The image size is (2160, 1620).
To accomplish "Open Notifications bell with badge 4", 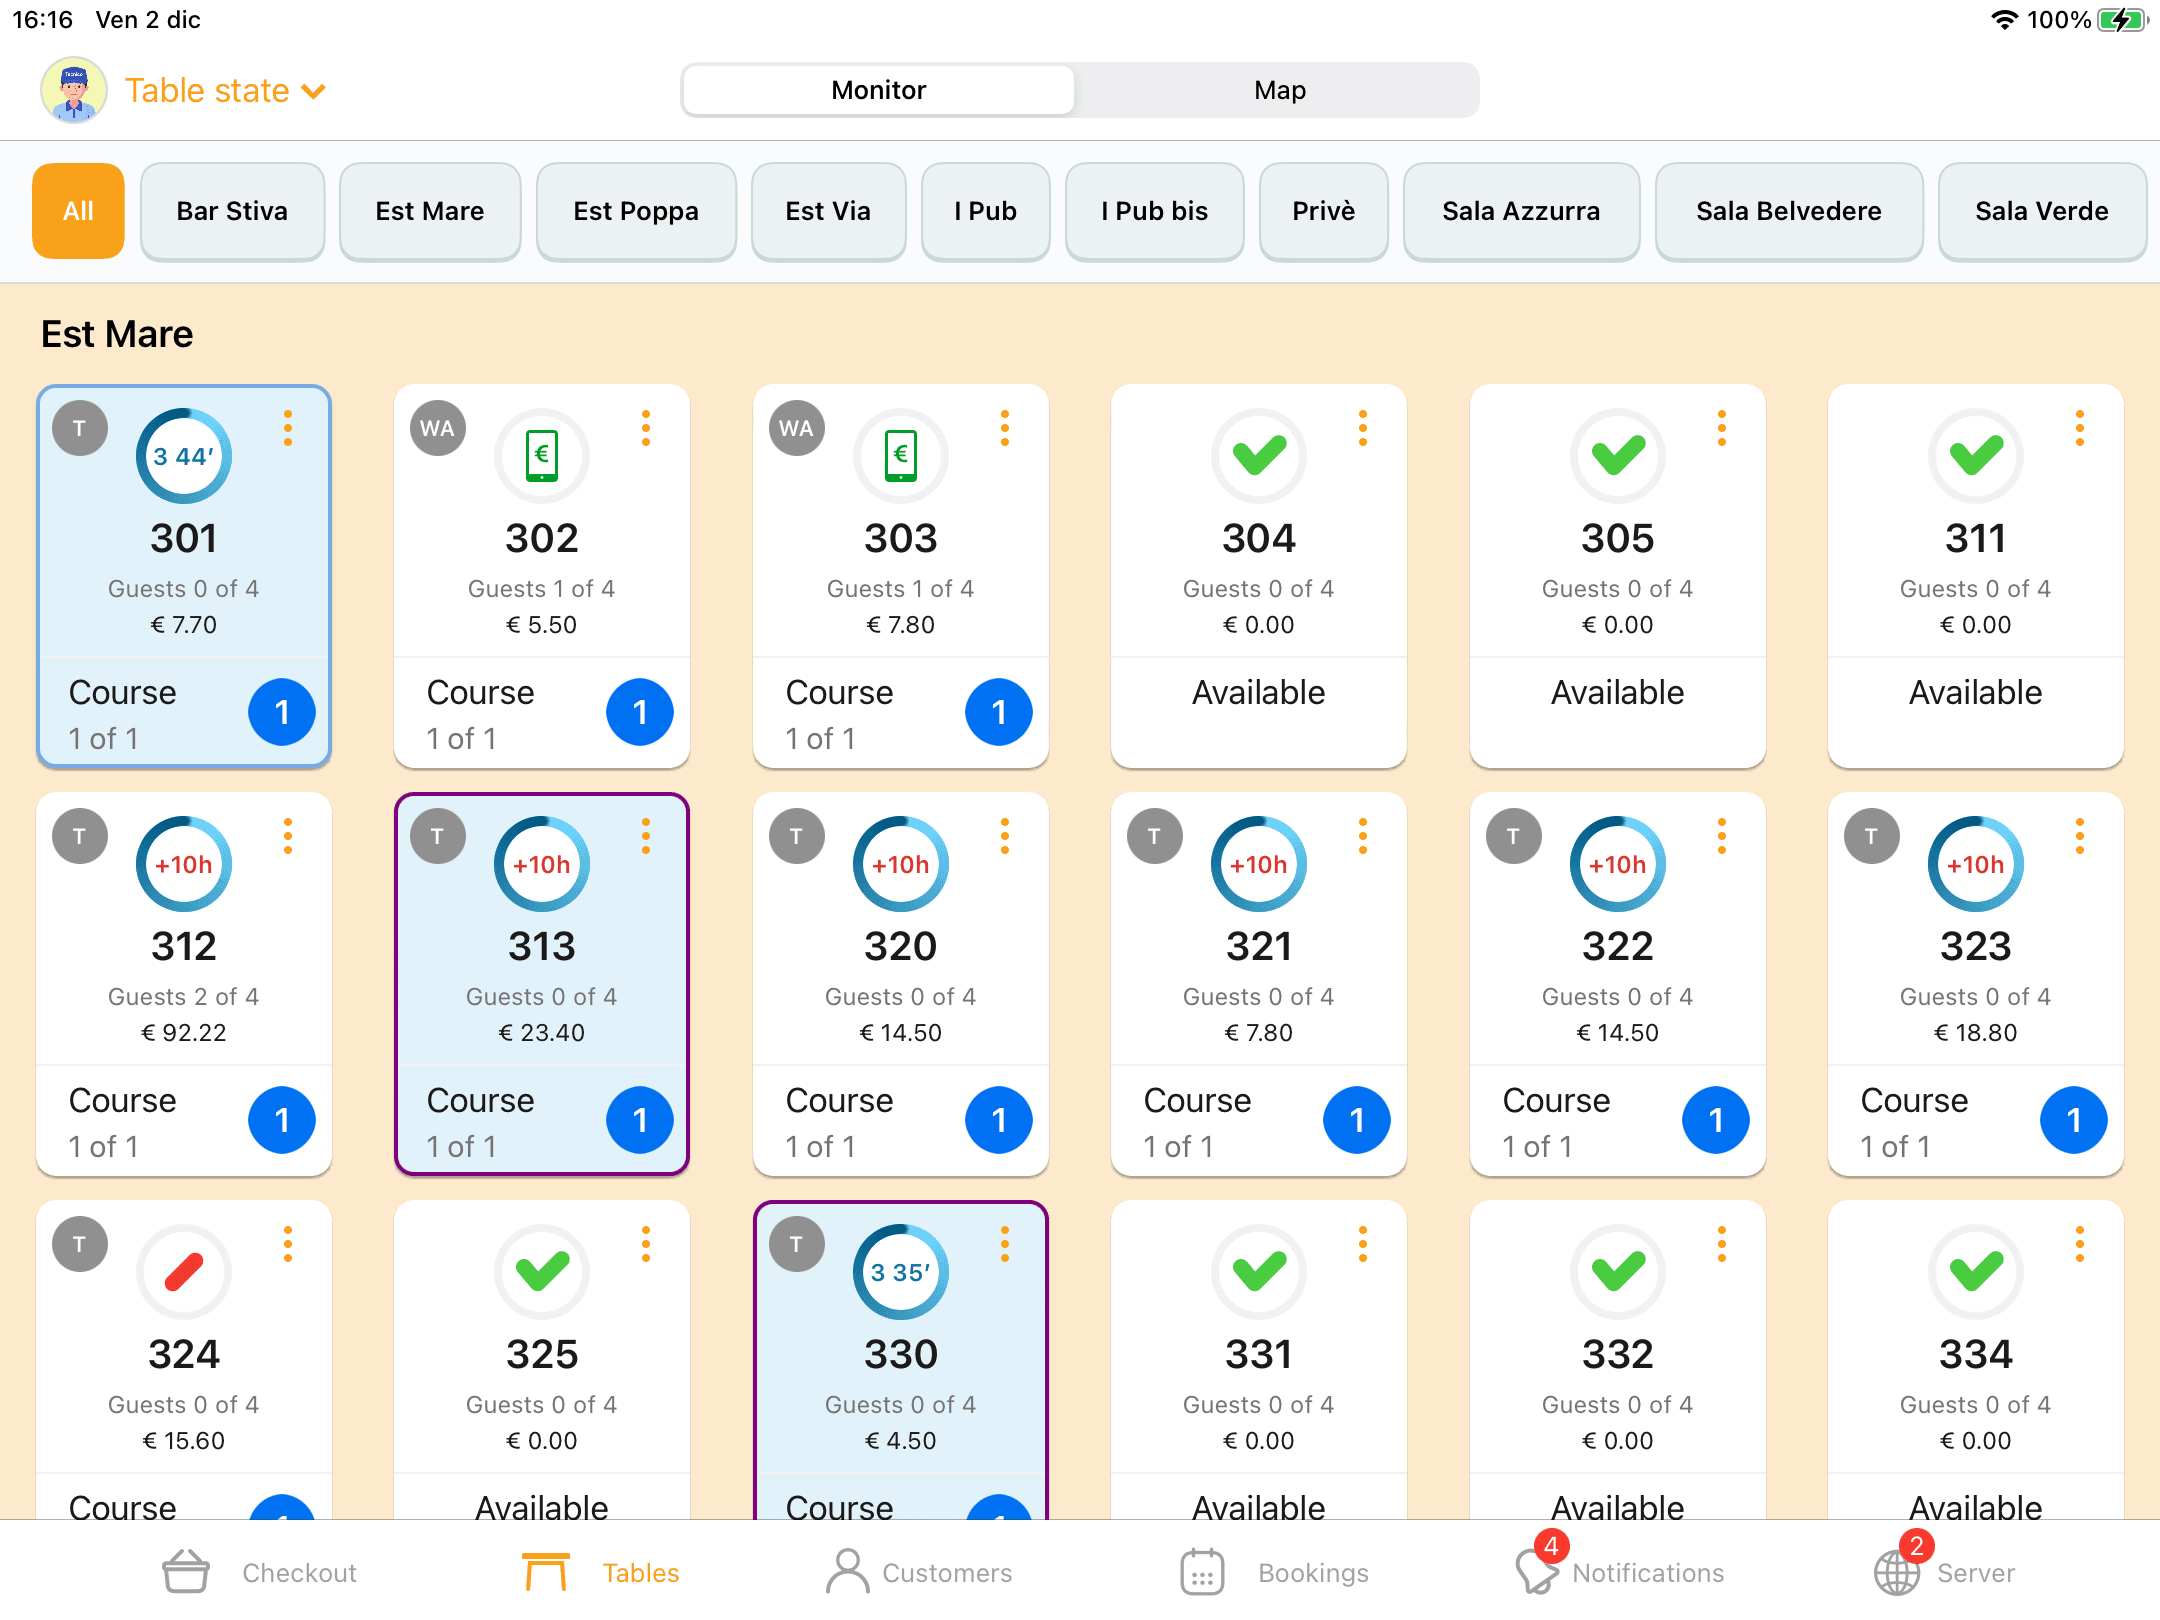I will pos(1536,1570).
